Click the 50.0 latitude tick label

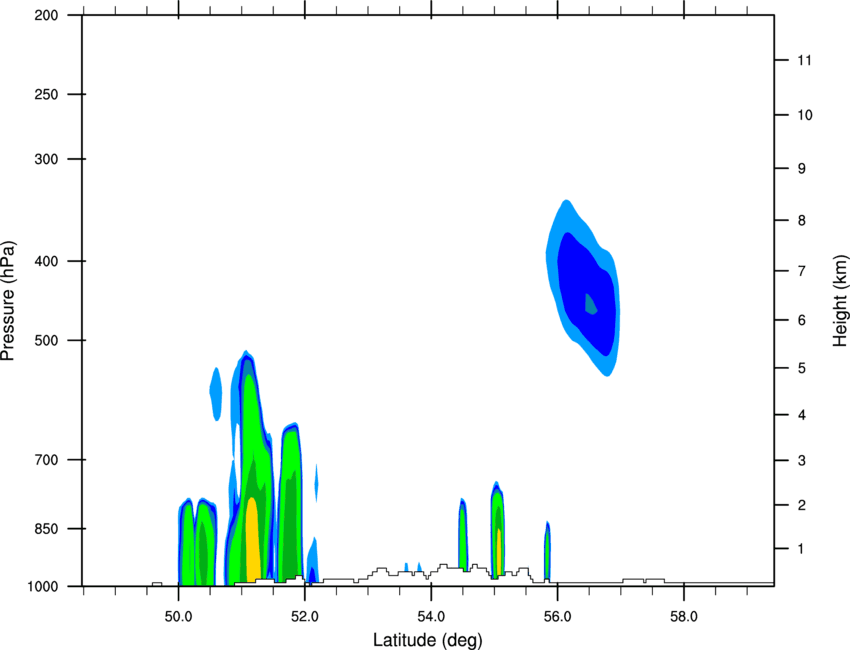pos(178,617)
